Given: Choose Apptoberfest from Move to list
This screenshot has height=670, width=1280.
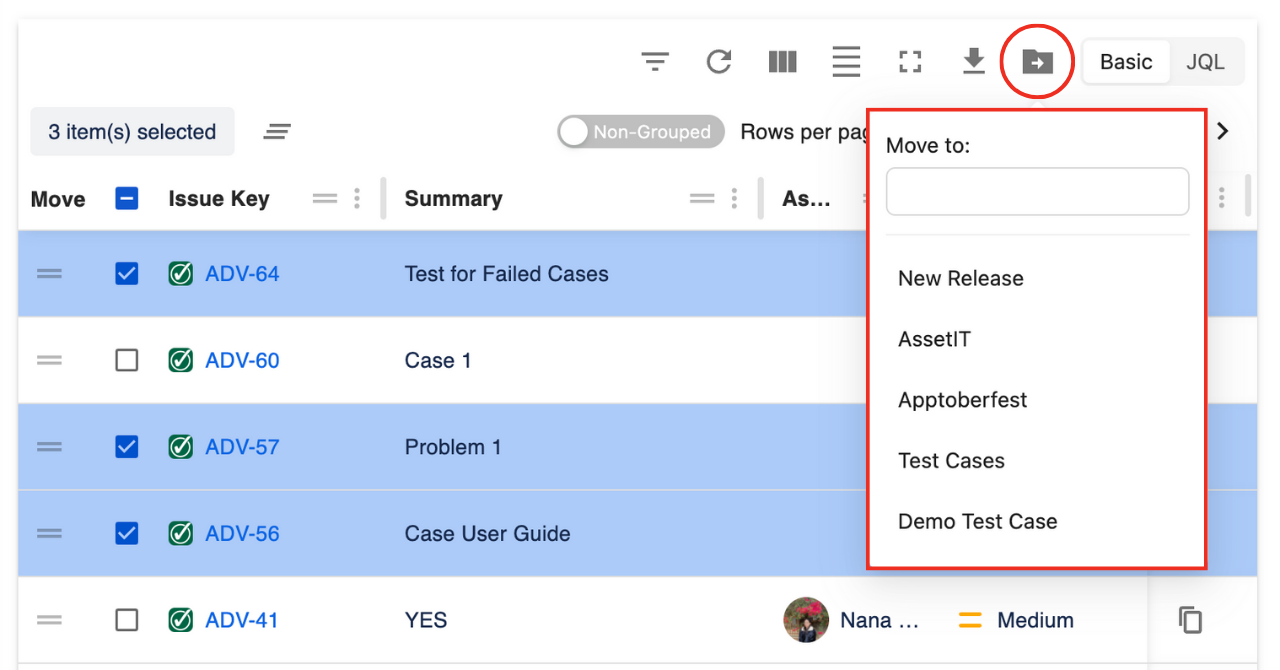Looking at the screenshot, I should coord(963,400).
